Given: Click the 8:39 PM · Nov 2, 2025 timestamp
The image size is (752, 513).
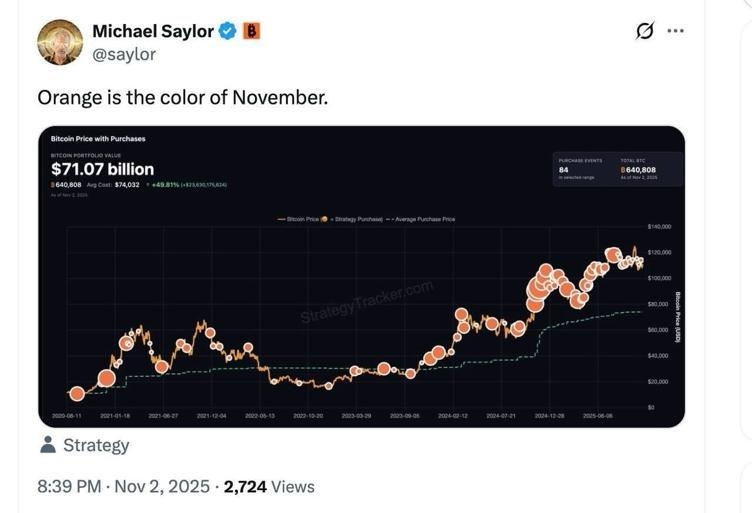Looking at the screenshot, I should click(123, 487).
